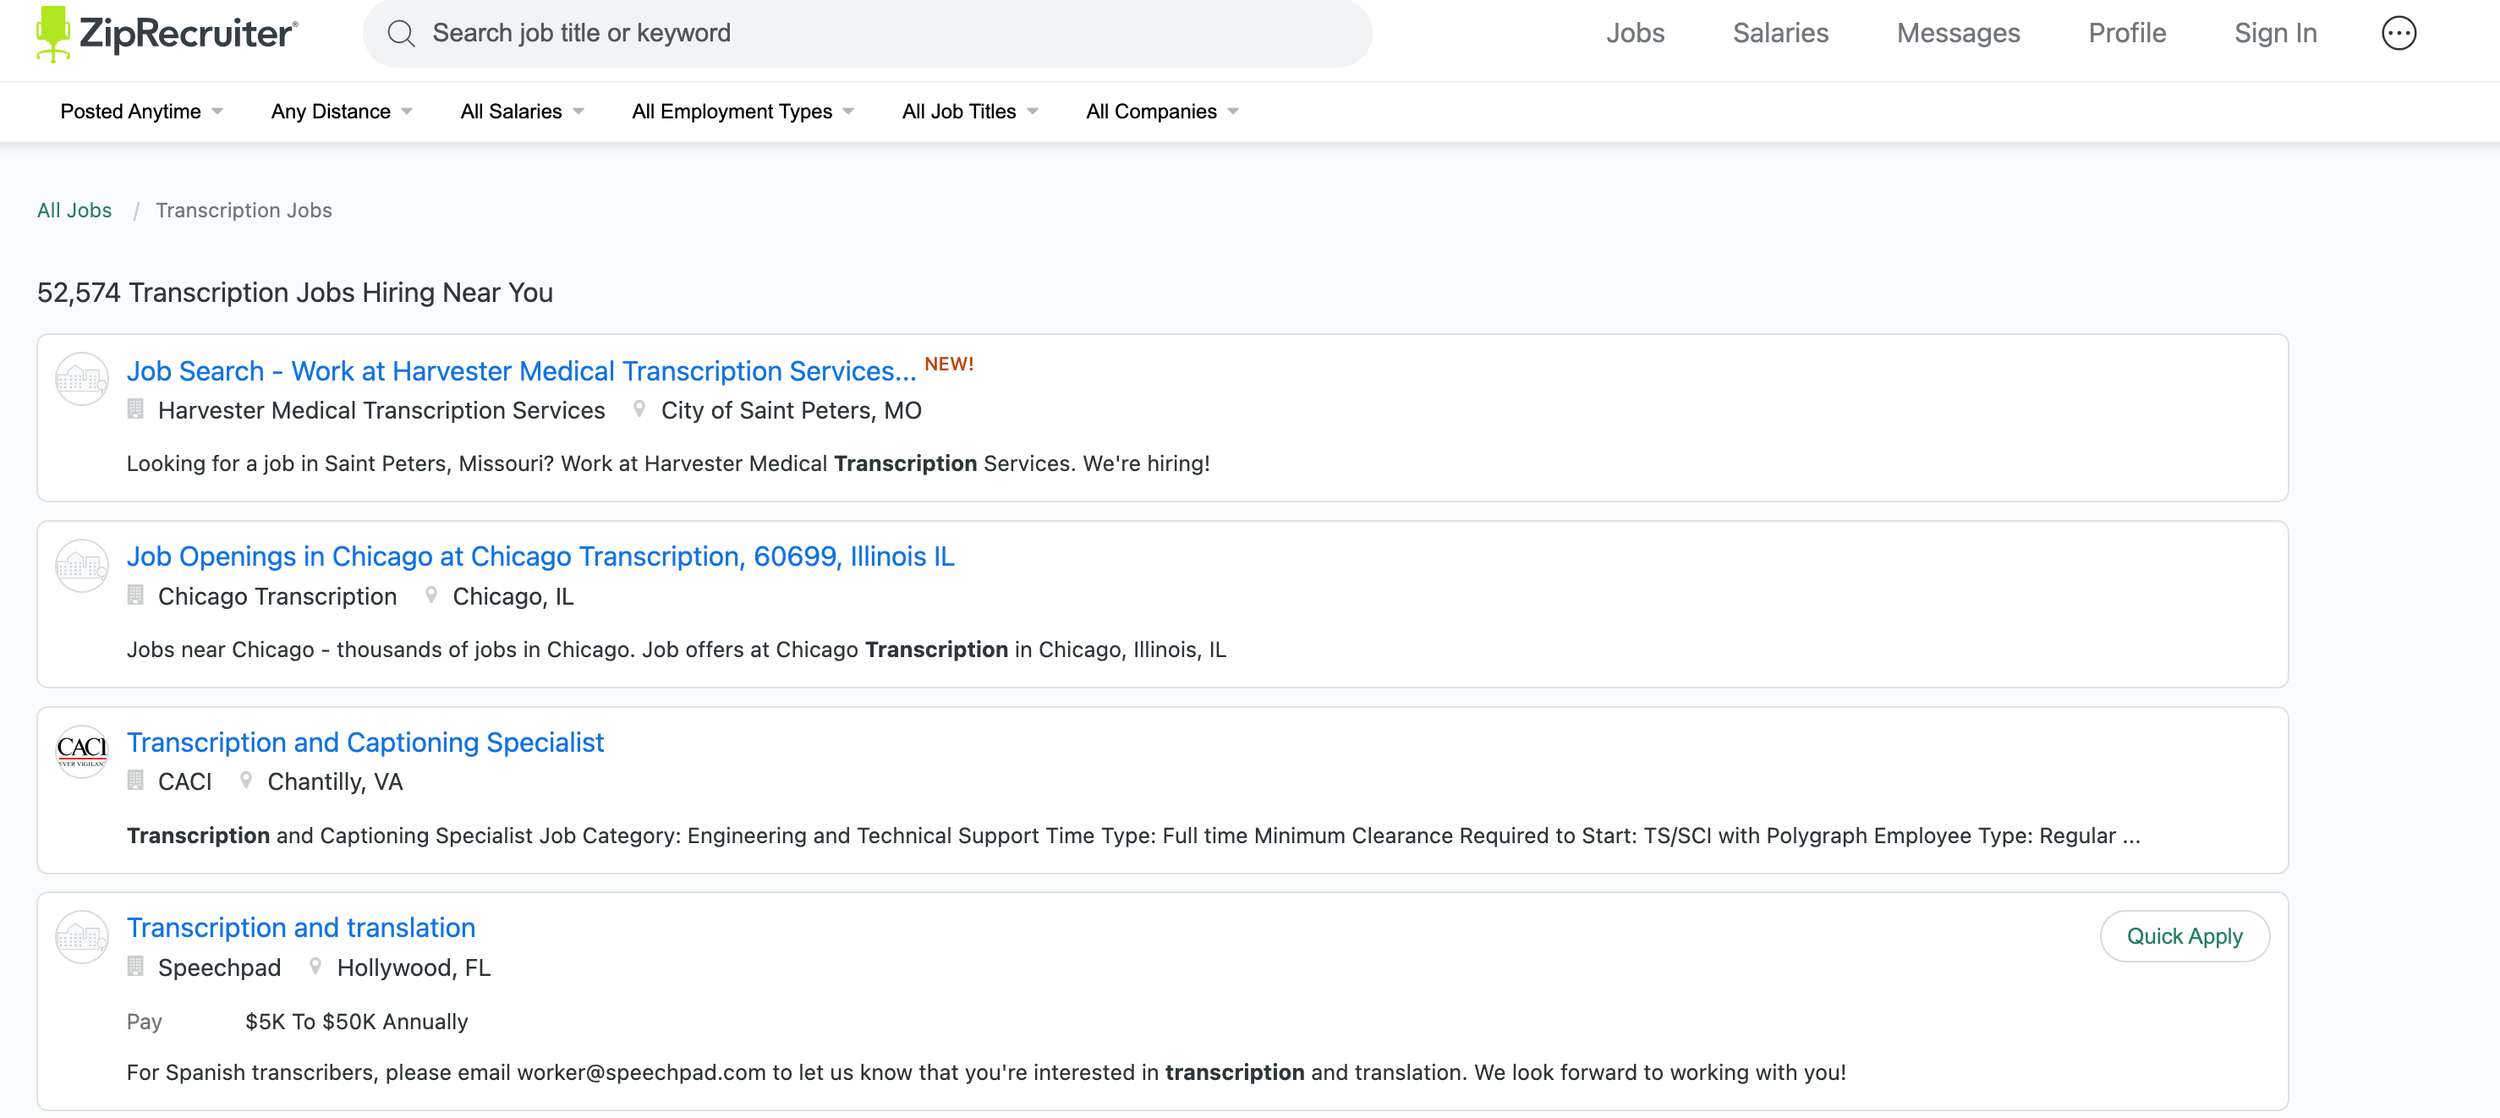Click the Speechpad company name

click(x=219, y=967)
